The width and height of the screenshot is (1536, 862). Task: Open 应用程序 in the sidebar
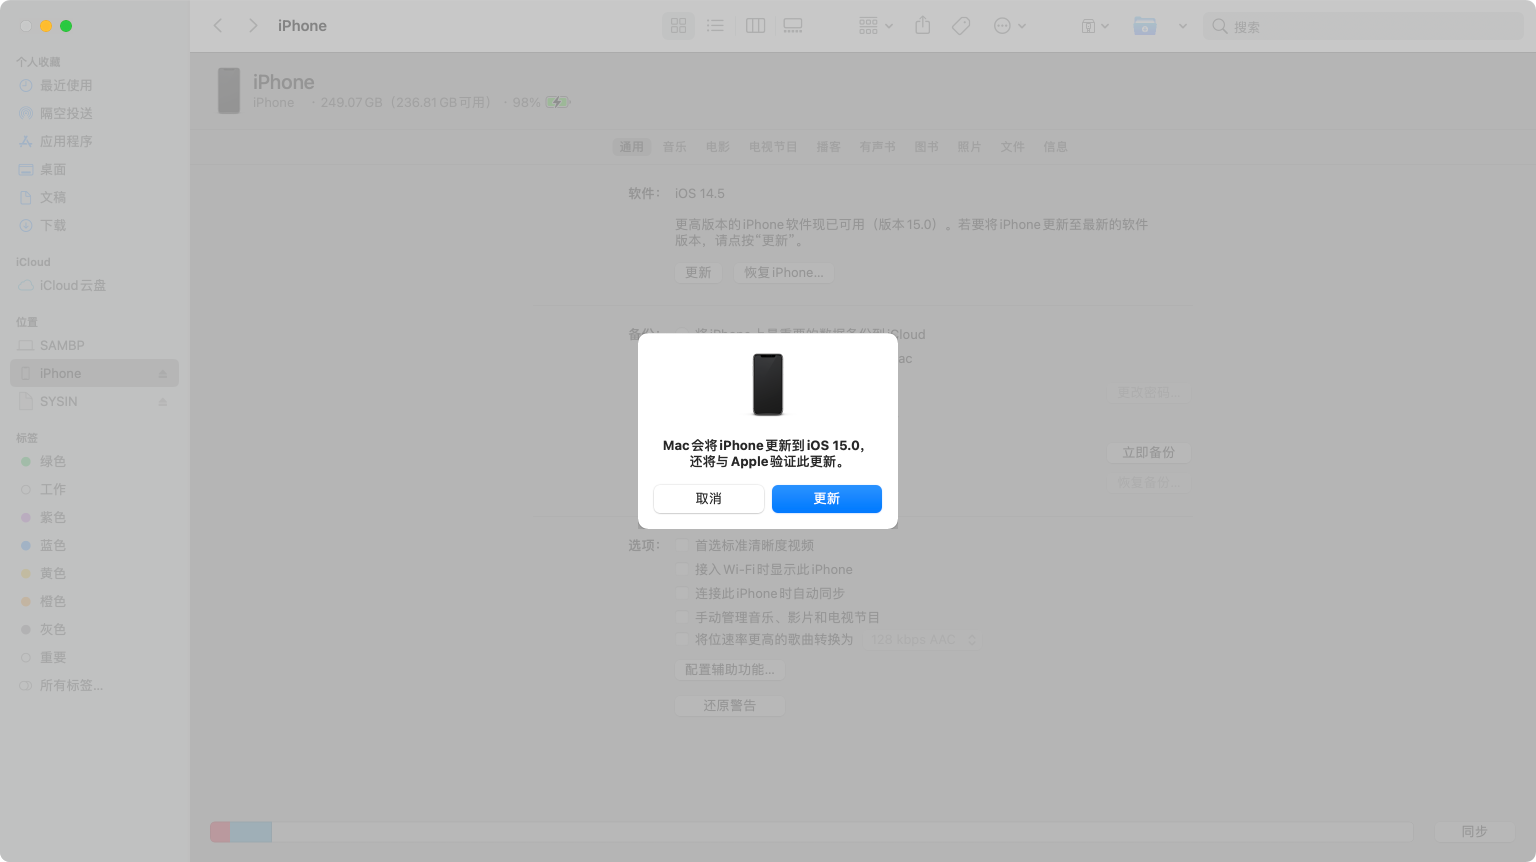click(x=94, y=142)
